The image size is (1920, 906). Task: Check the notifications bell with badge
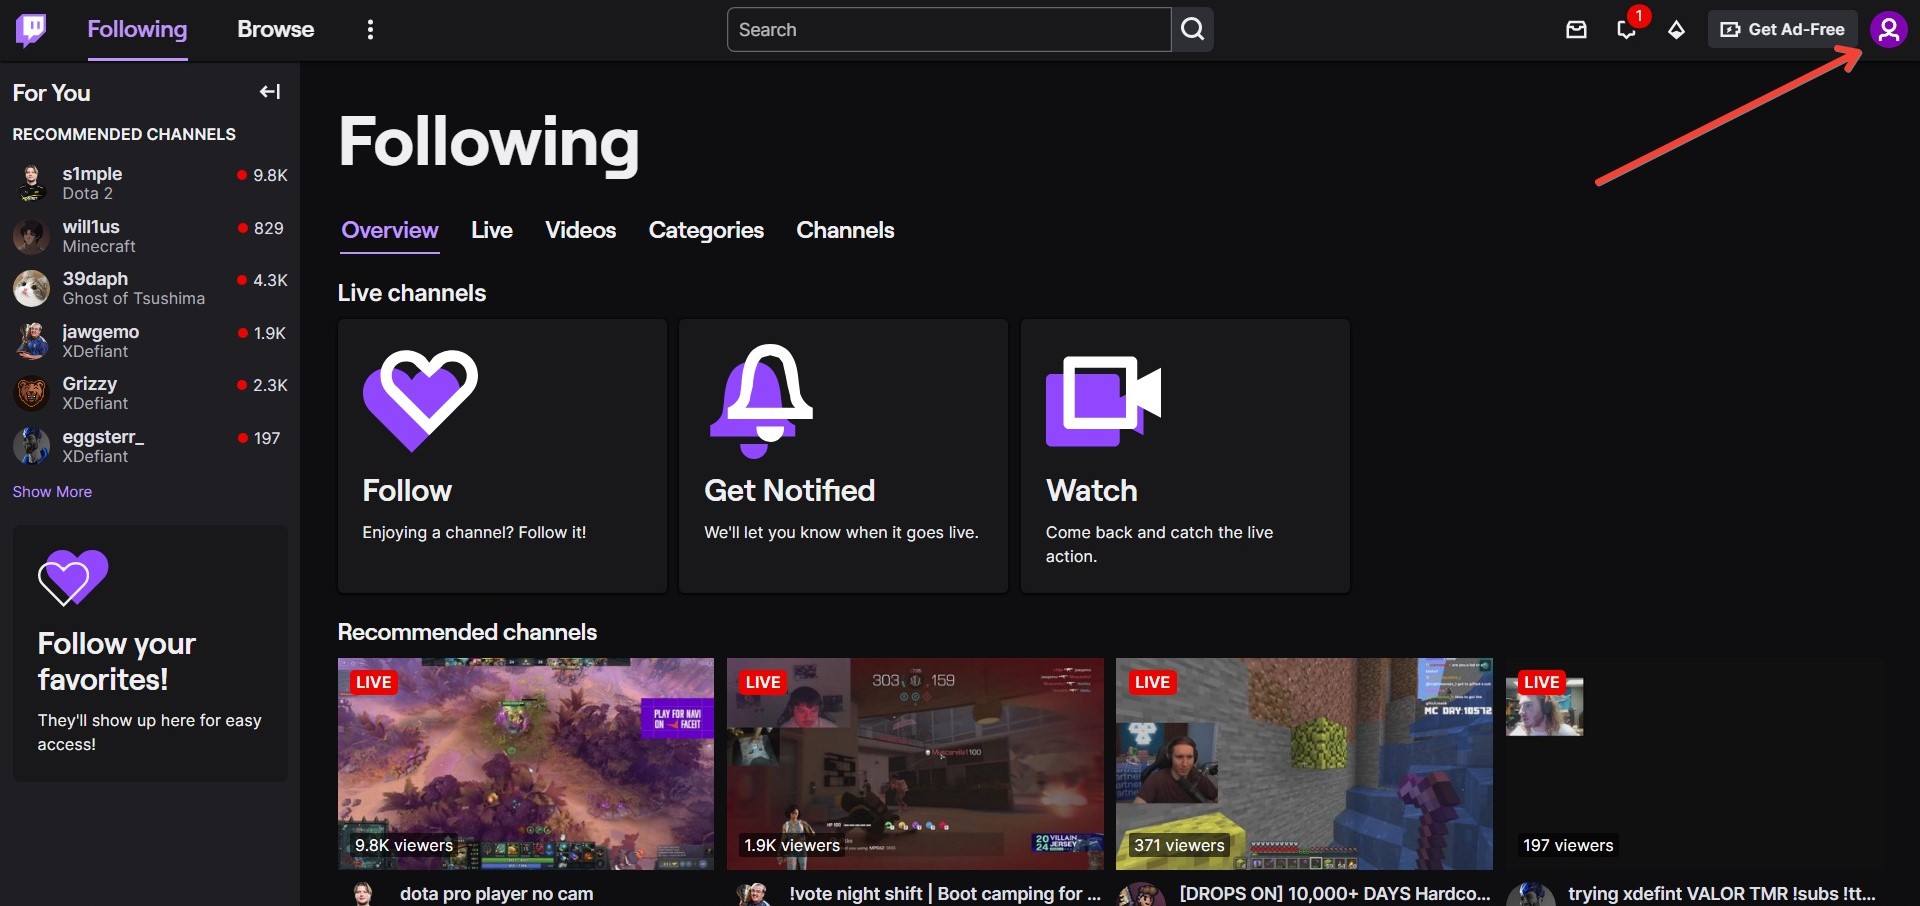pyautogui.click(x=1626, y=31)
